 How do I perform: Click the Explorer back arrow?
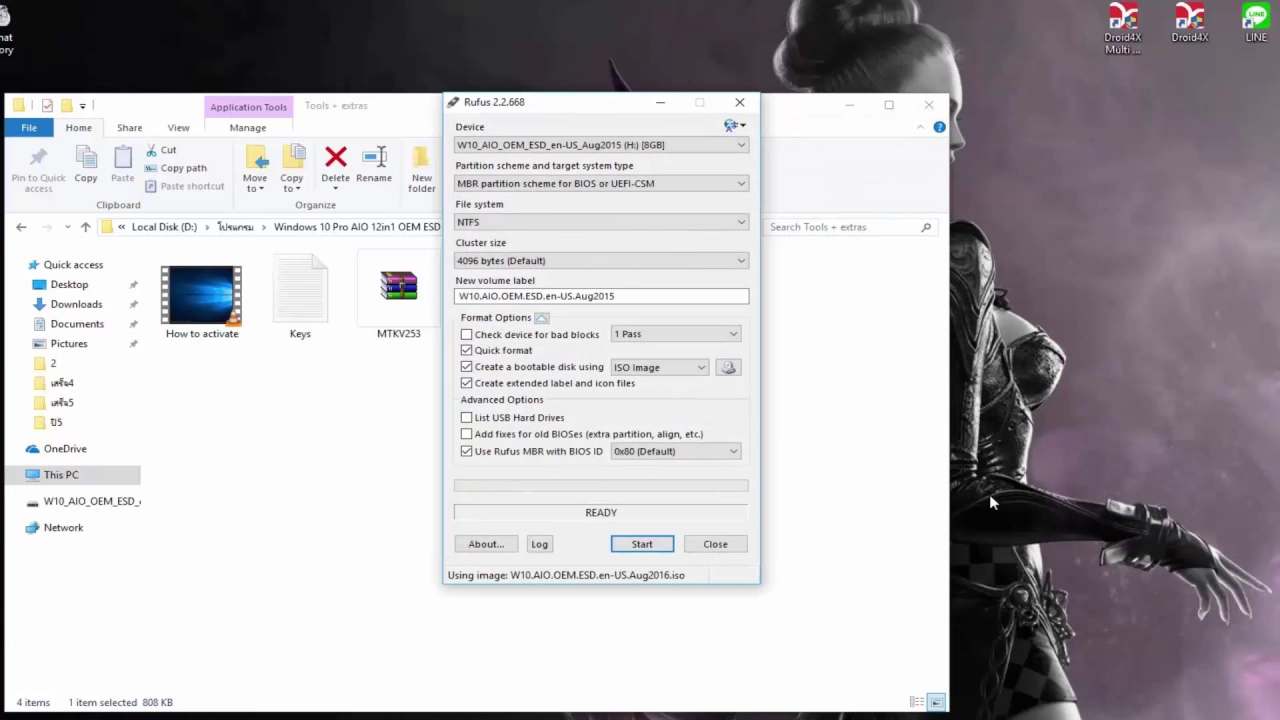point(21,227)
